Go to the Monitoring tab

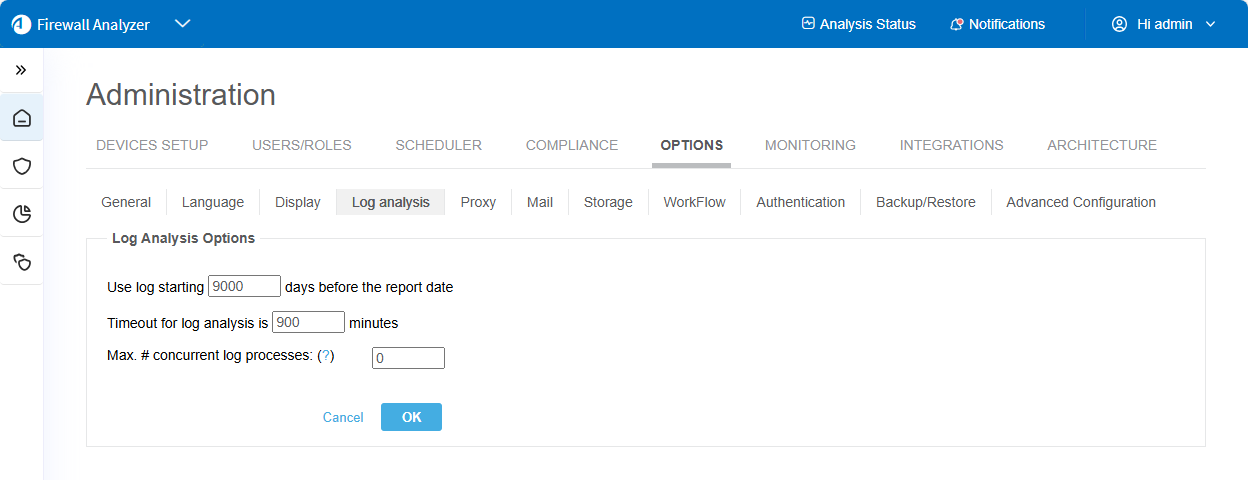coord(810,145)
